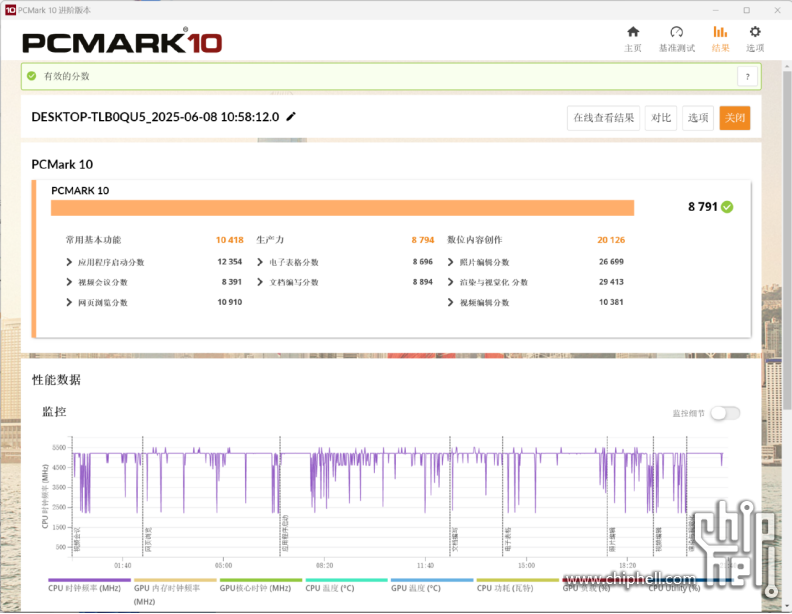The width and height of the screenshot is (792, 614).
Task: Click the PCMark title bar app icon
Action: (x=10, y=10)
